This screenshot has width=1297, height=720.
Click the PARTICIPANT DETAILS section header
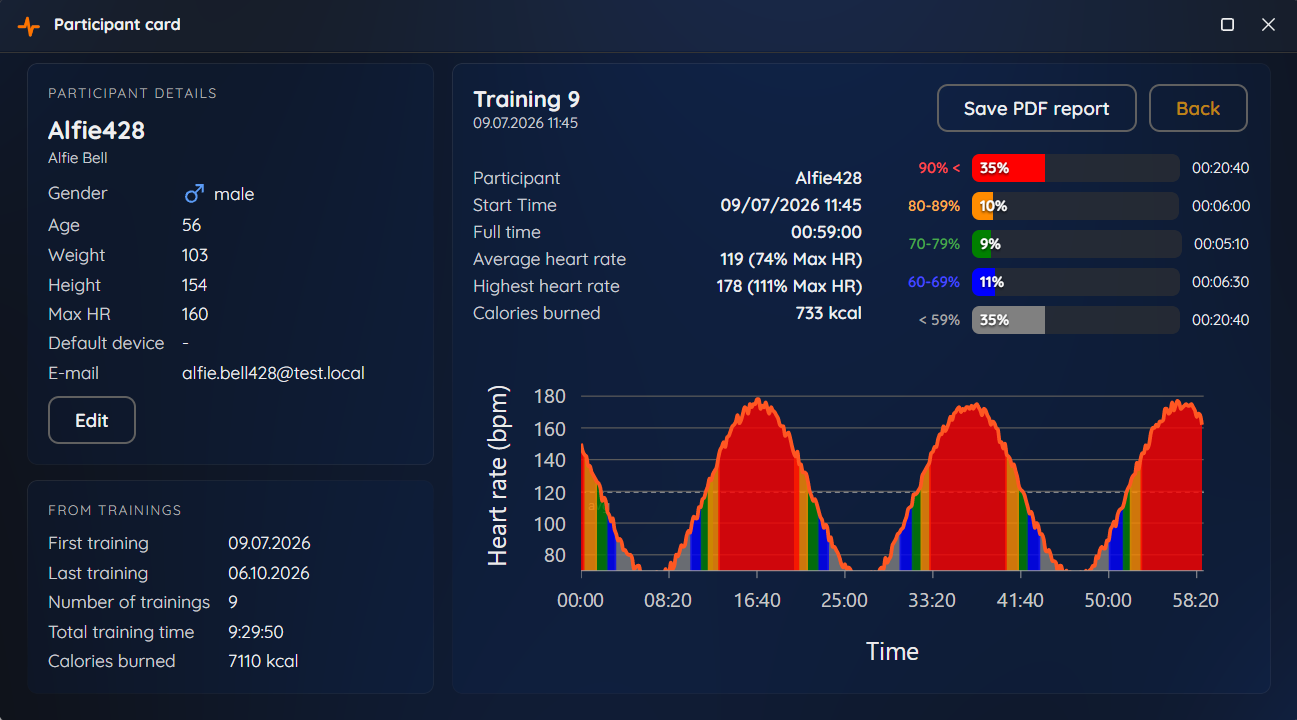point(132,93)
